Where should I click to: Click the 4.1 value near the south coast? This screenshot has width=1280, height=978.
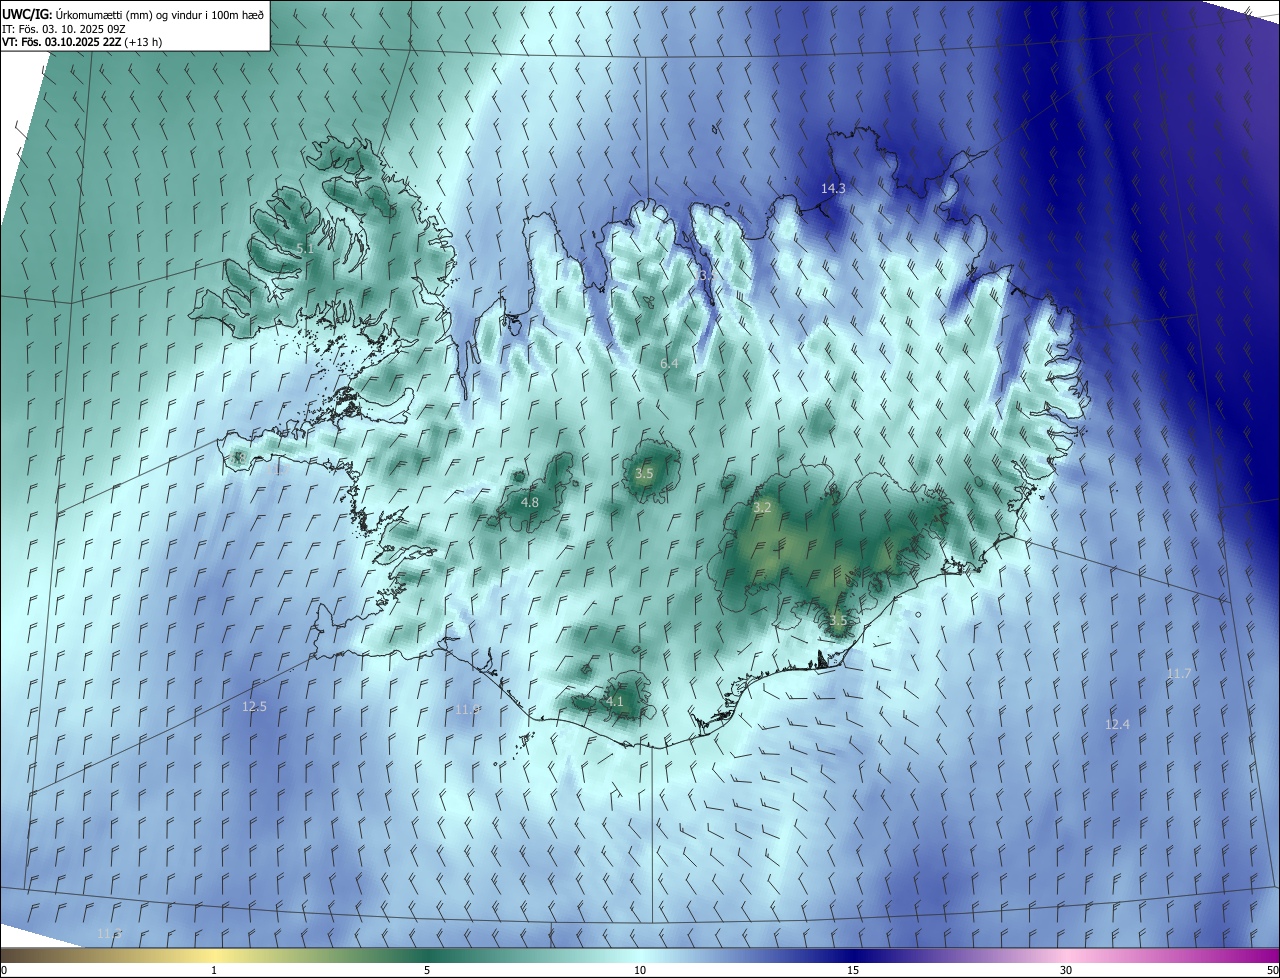[614, 701]
